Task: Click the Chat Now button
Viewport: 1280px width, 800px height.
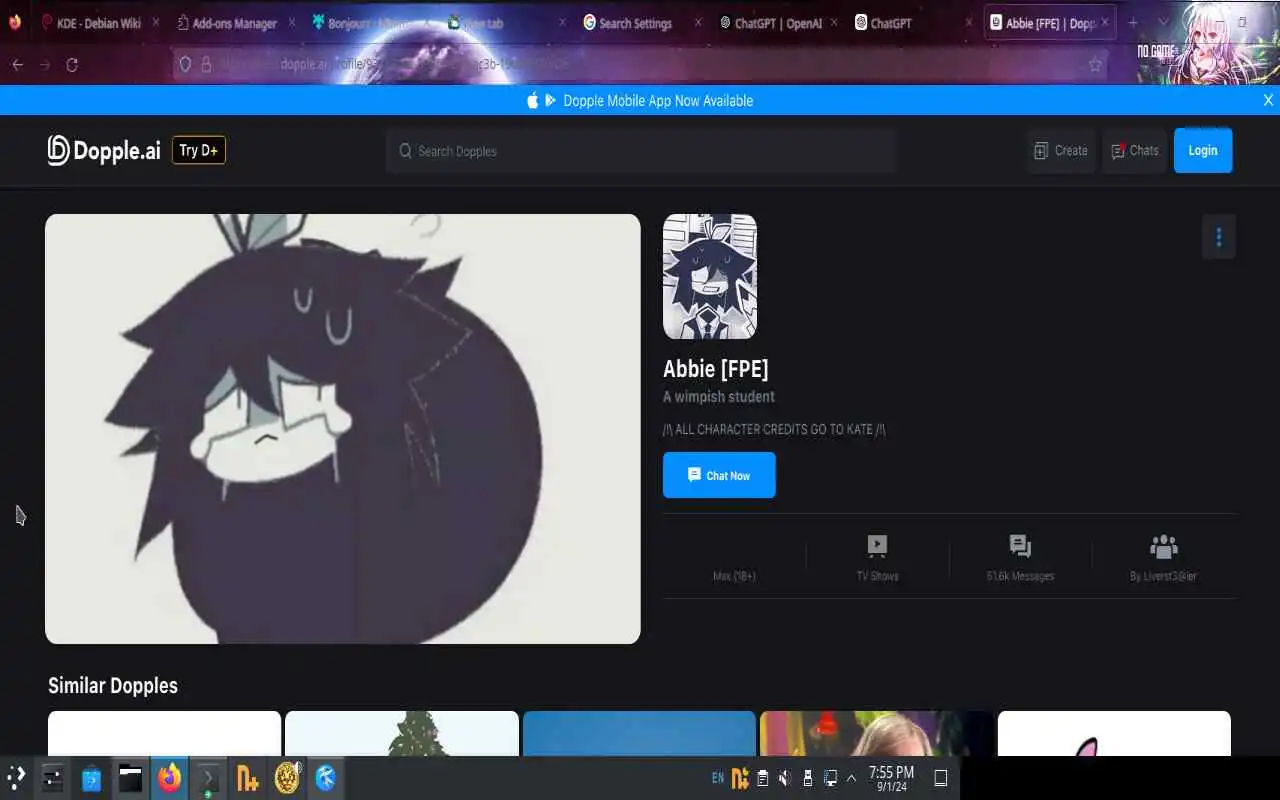Action: (x=719, y=475)
